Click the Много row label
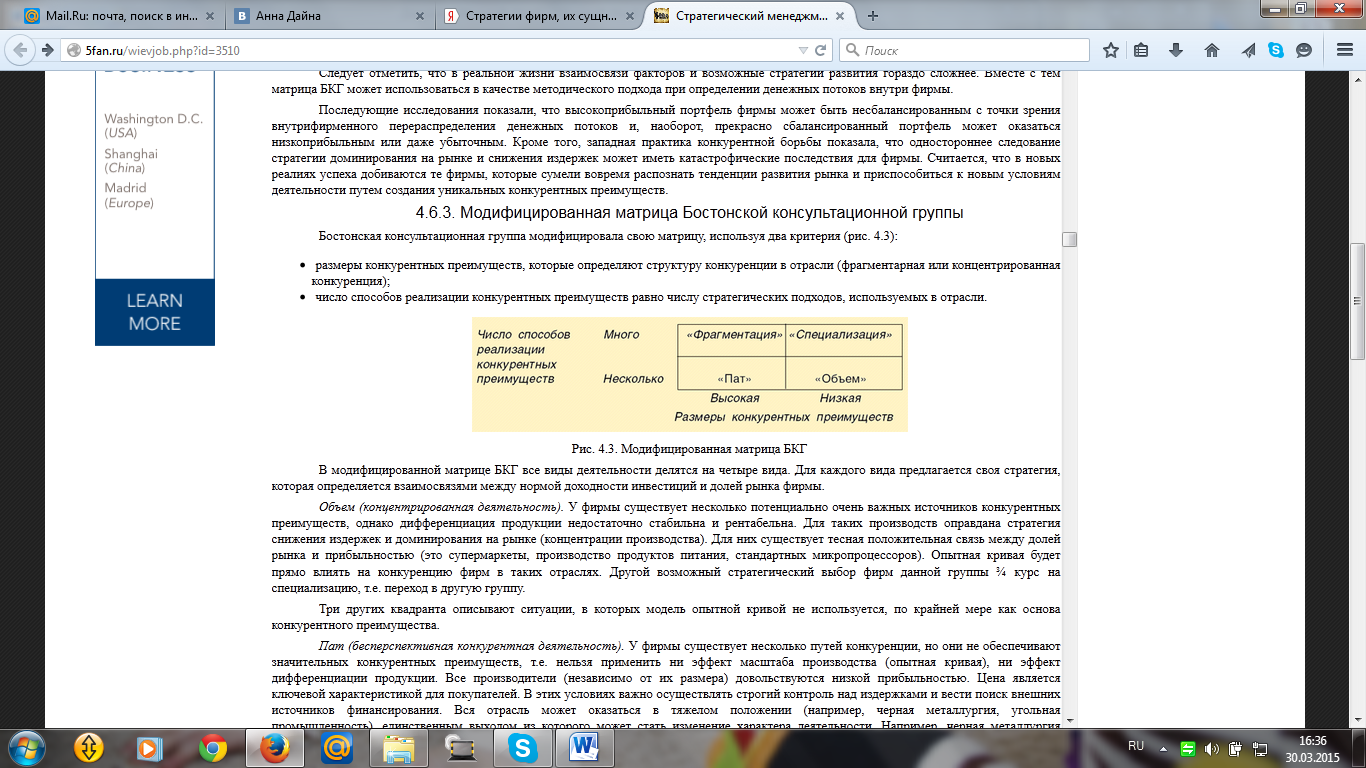 coord(621,334)
